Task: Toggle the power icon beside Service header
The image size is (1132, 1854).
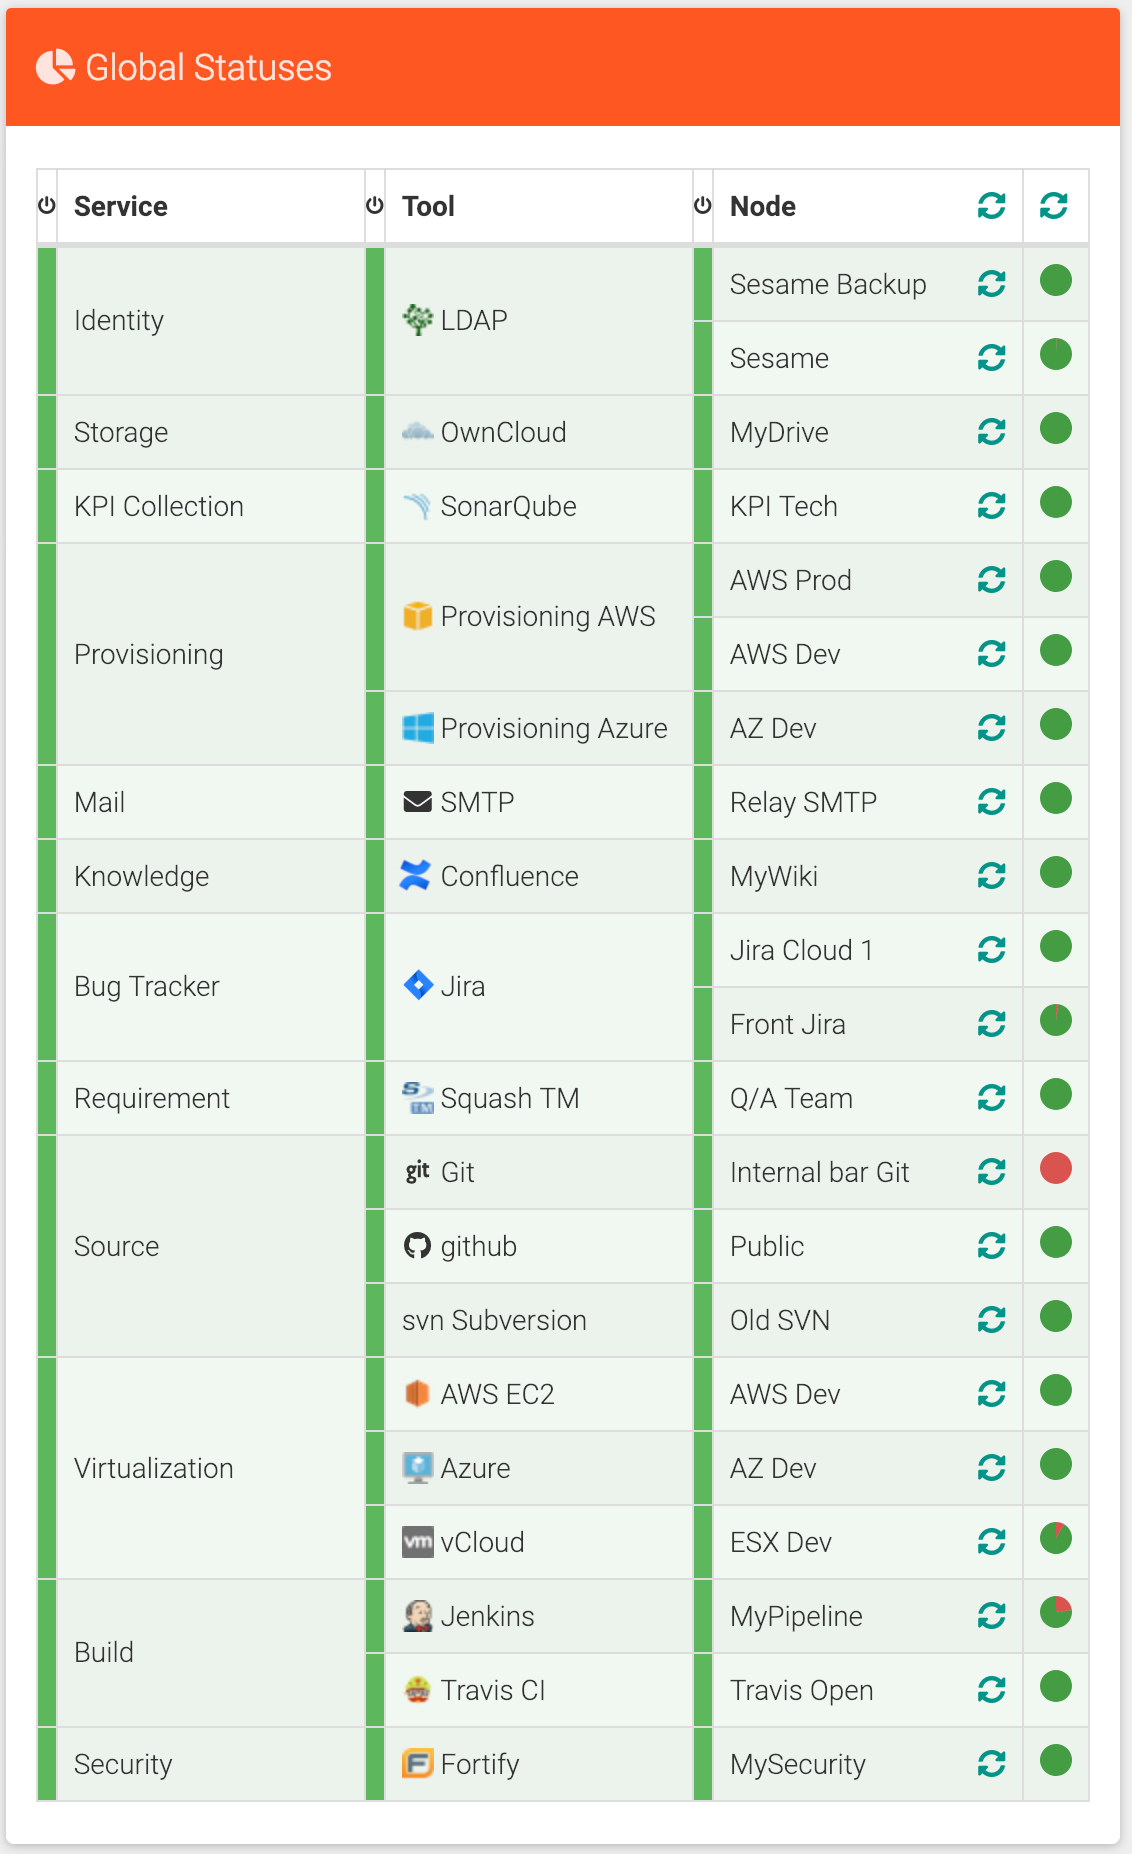Action: 46,205
